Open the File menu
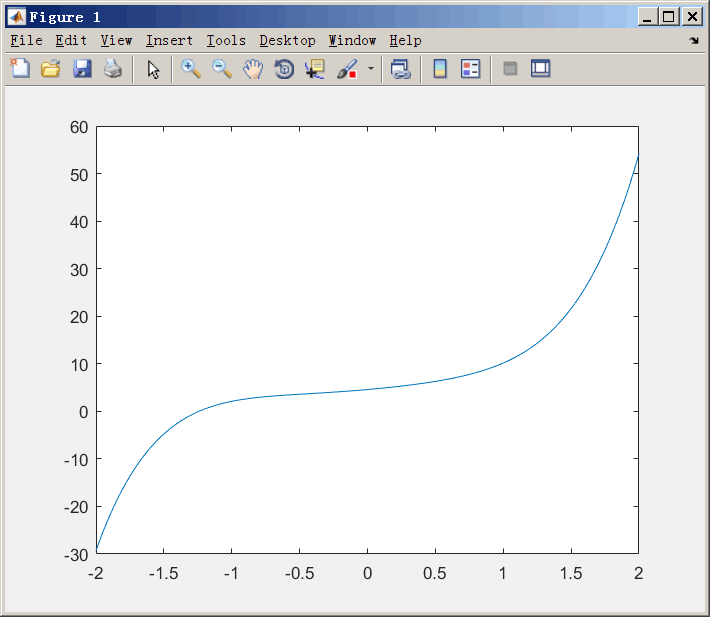710x617 pixels. (26, 41)
